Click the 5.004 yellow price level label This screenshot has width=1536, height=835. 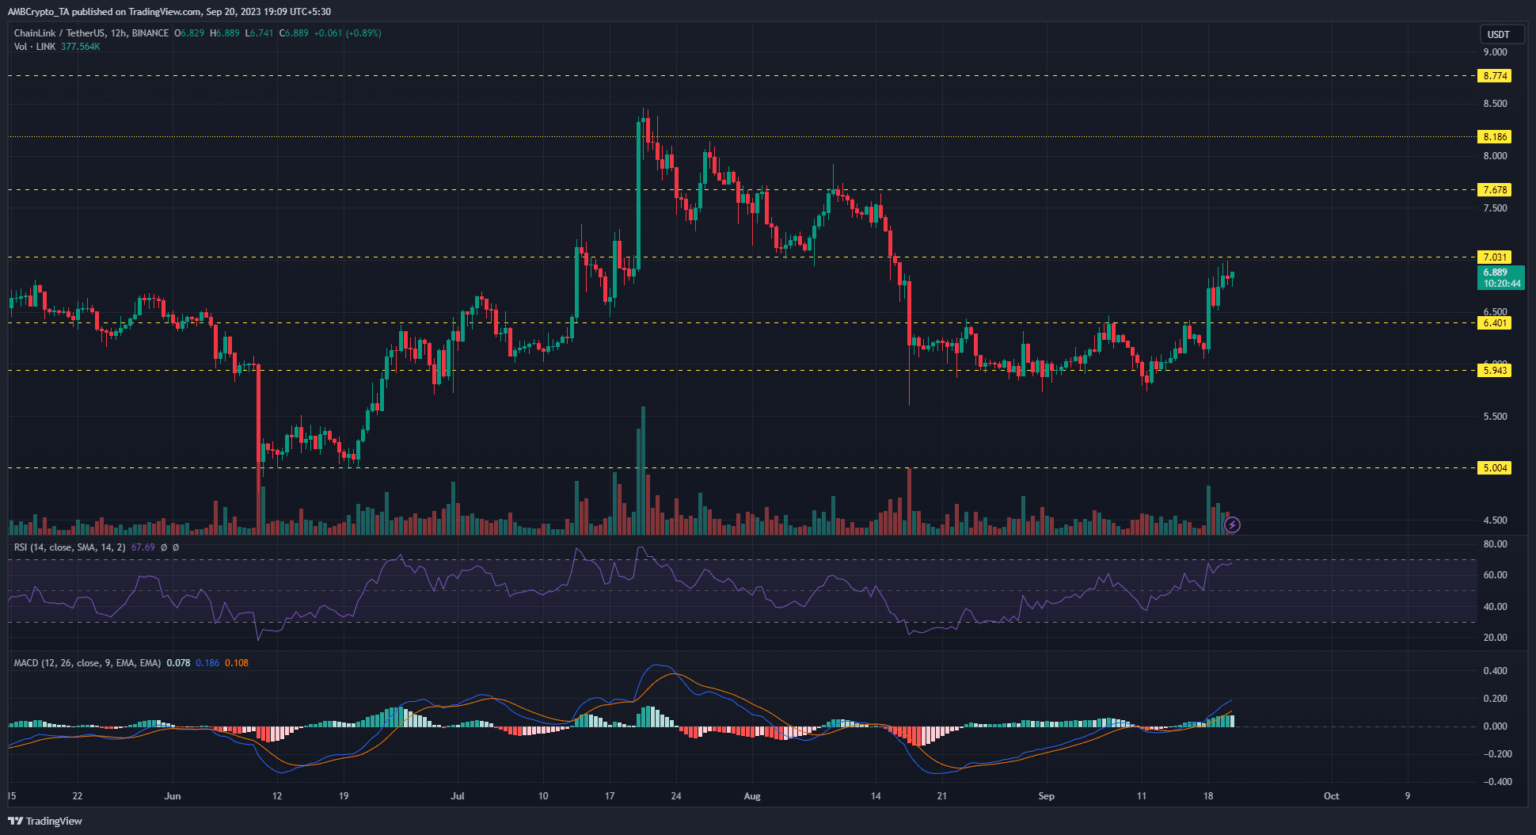(1495, 468)
